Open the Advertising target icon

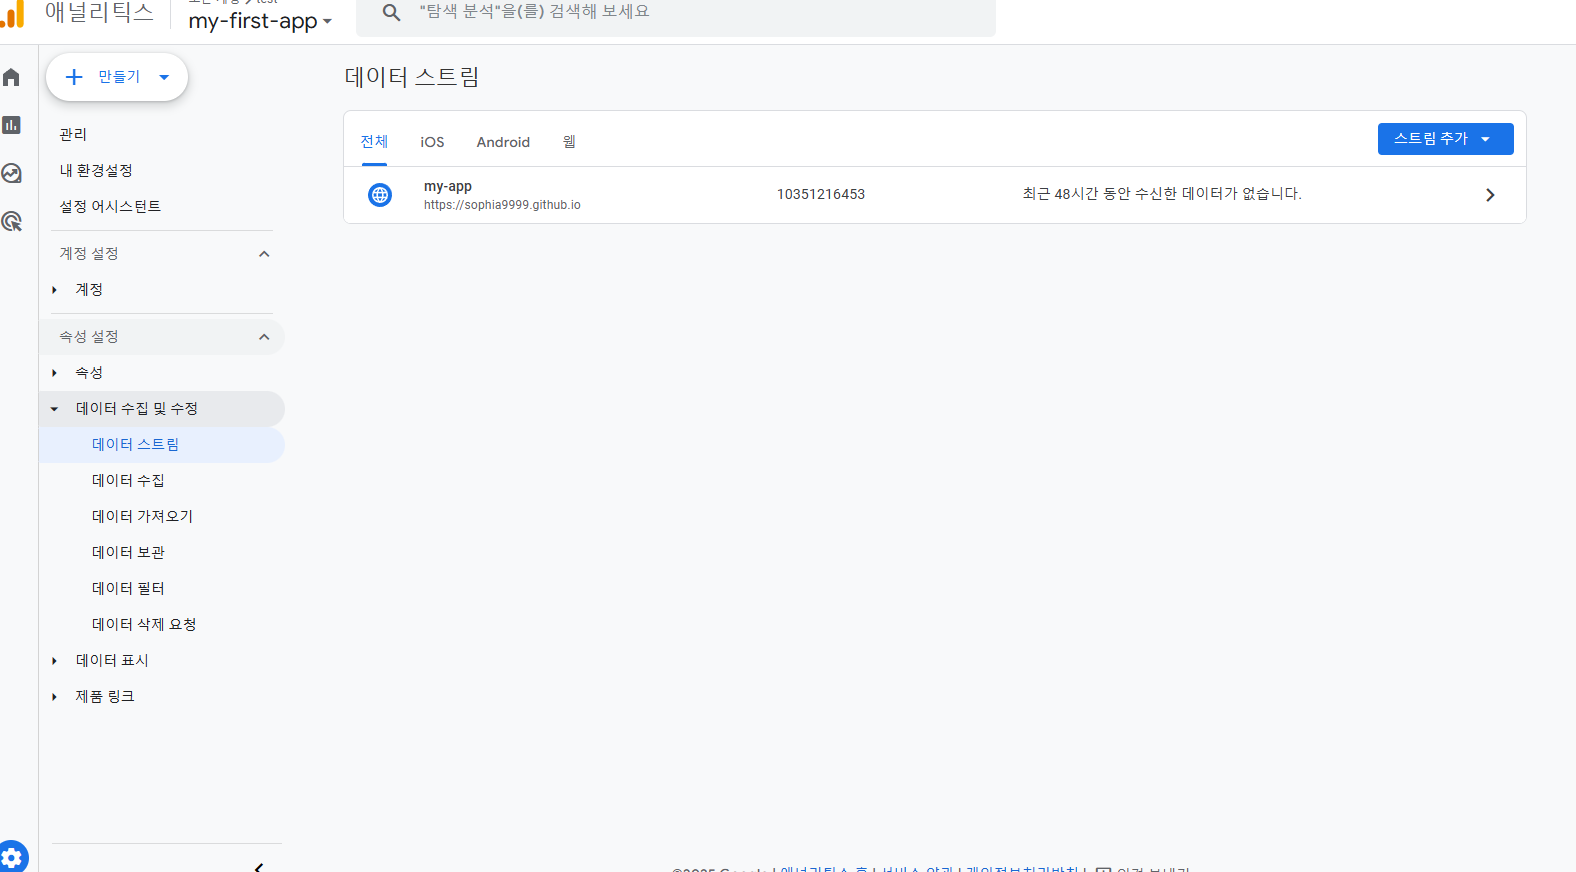click(12, 221)
